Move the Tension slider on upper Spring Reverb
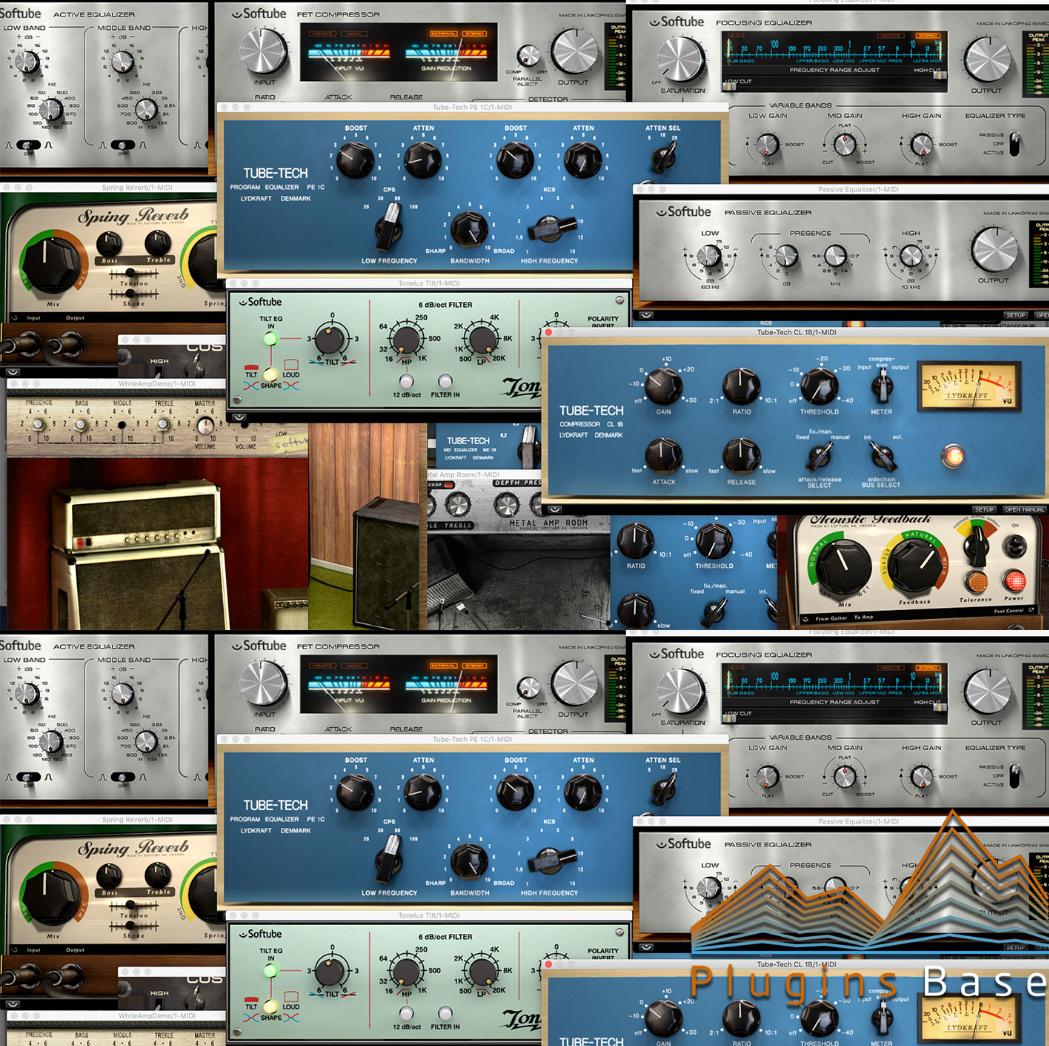This screenshot has height=1046, width=1049. tap(133, 273)
